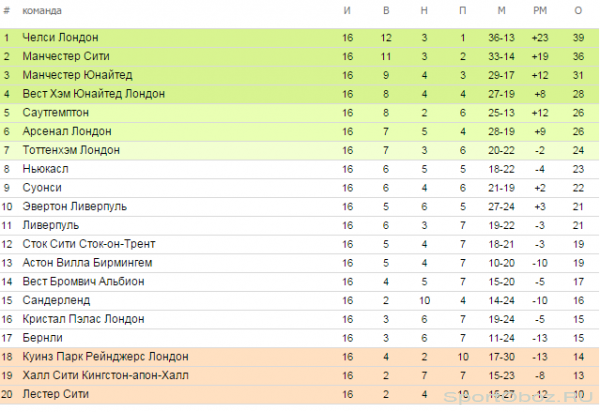Open Астон Вилла Бирмингем team row
600x412 pixels.
coord(87,262)
